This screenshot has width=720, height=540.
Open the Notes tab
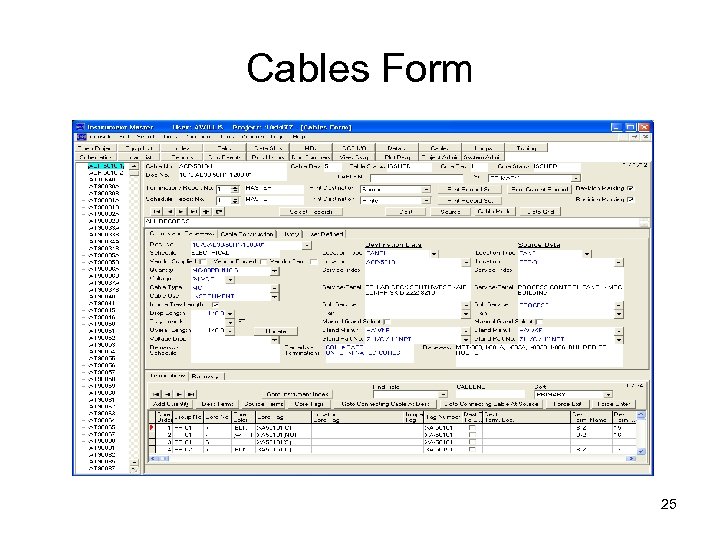pos(291,234)
